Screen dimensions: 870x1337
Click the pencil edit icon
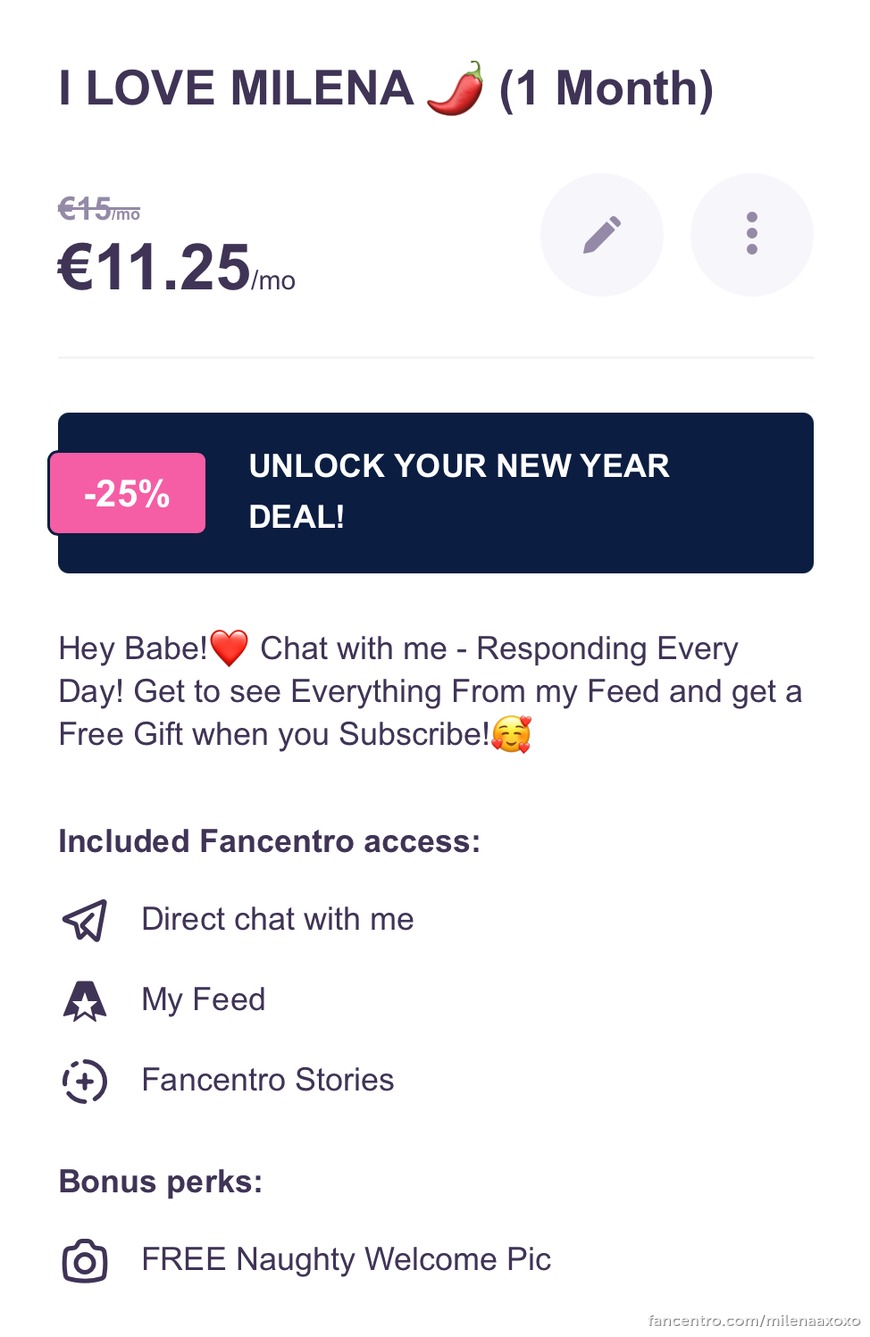point(601,234)
